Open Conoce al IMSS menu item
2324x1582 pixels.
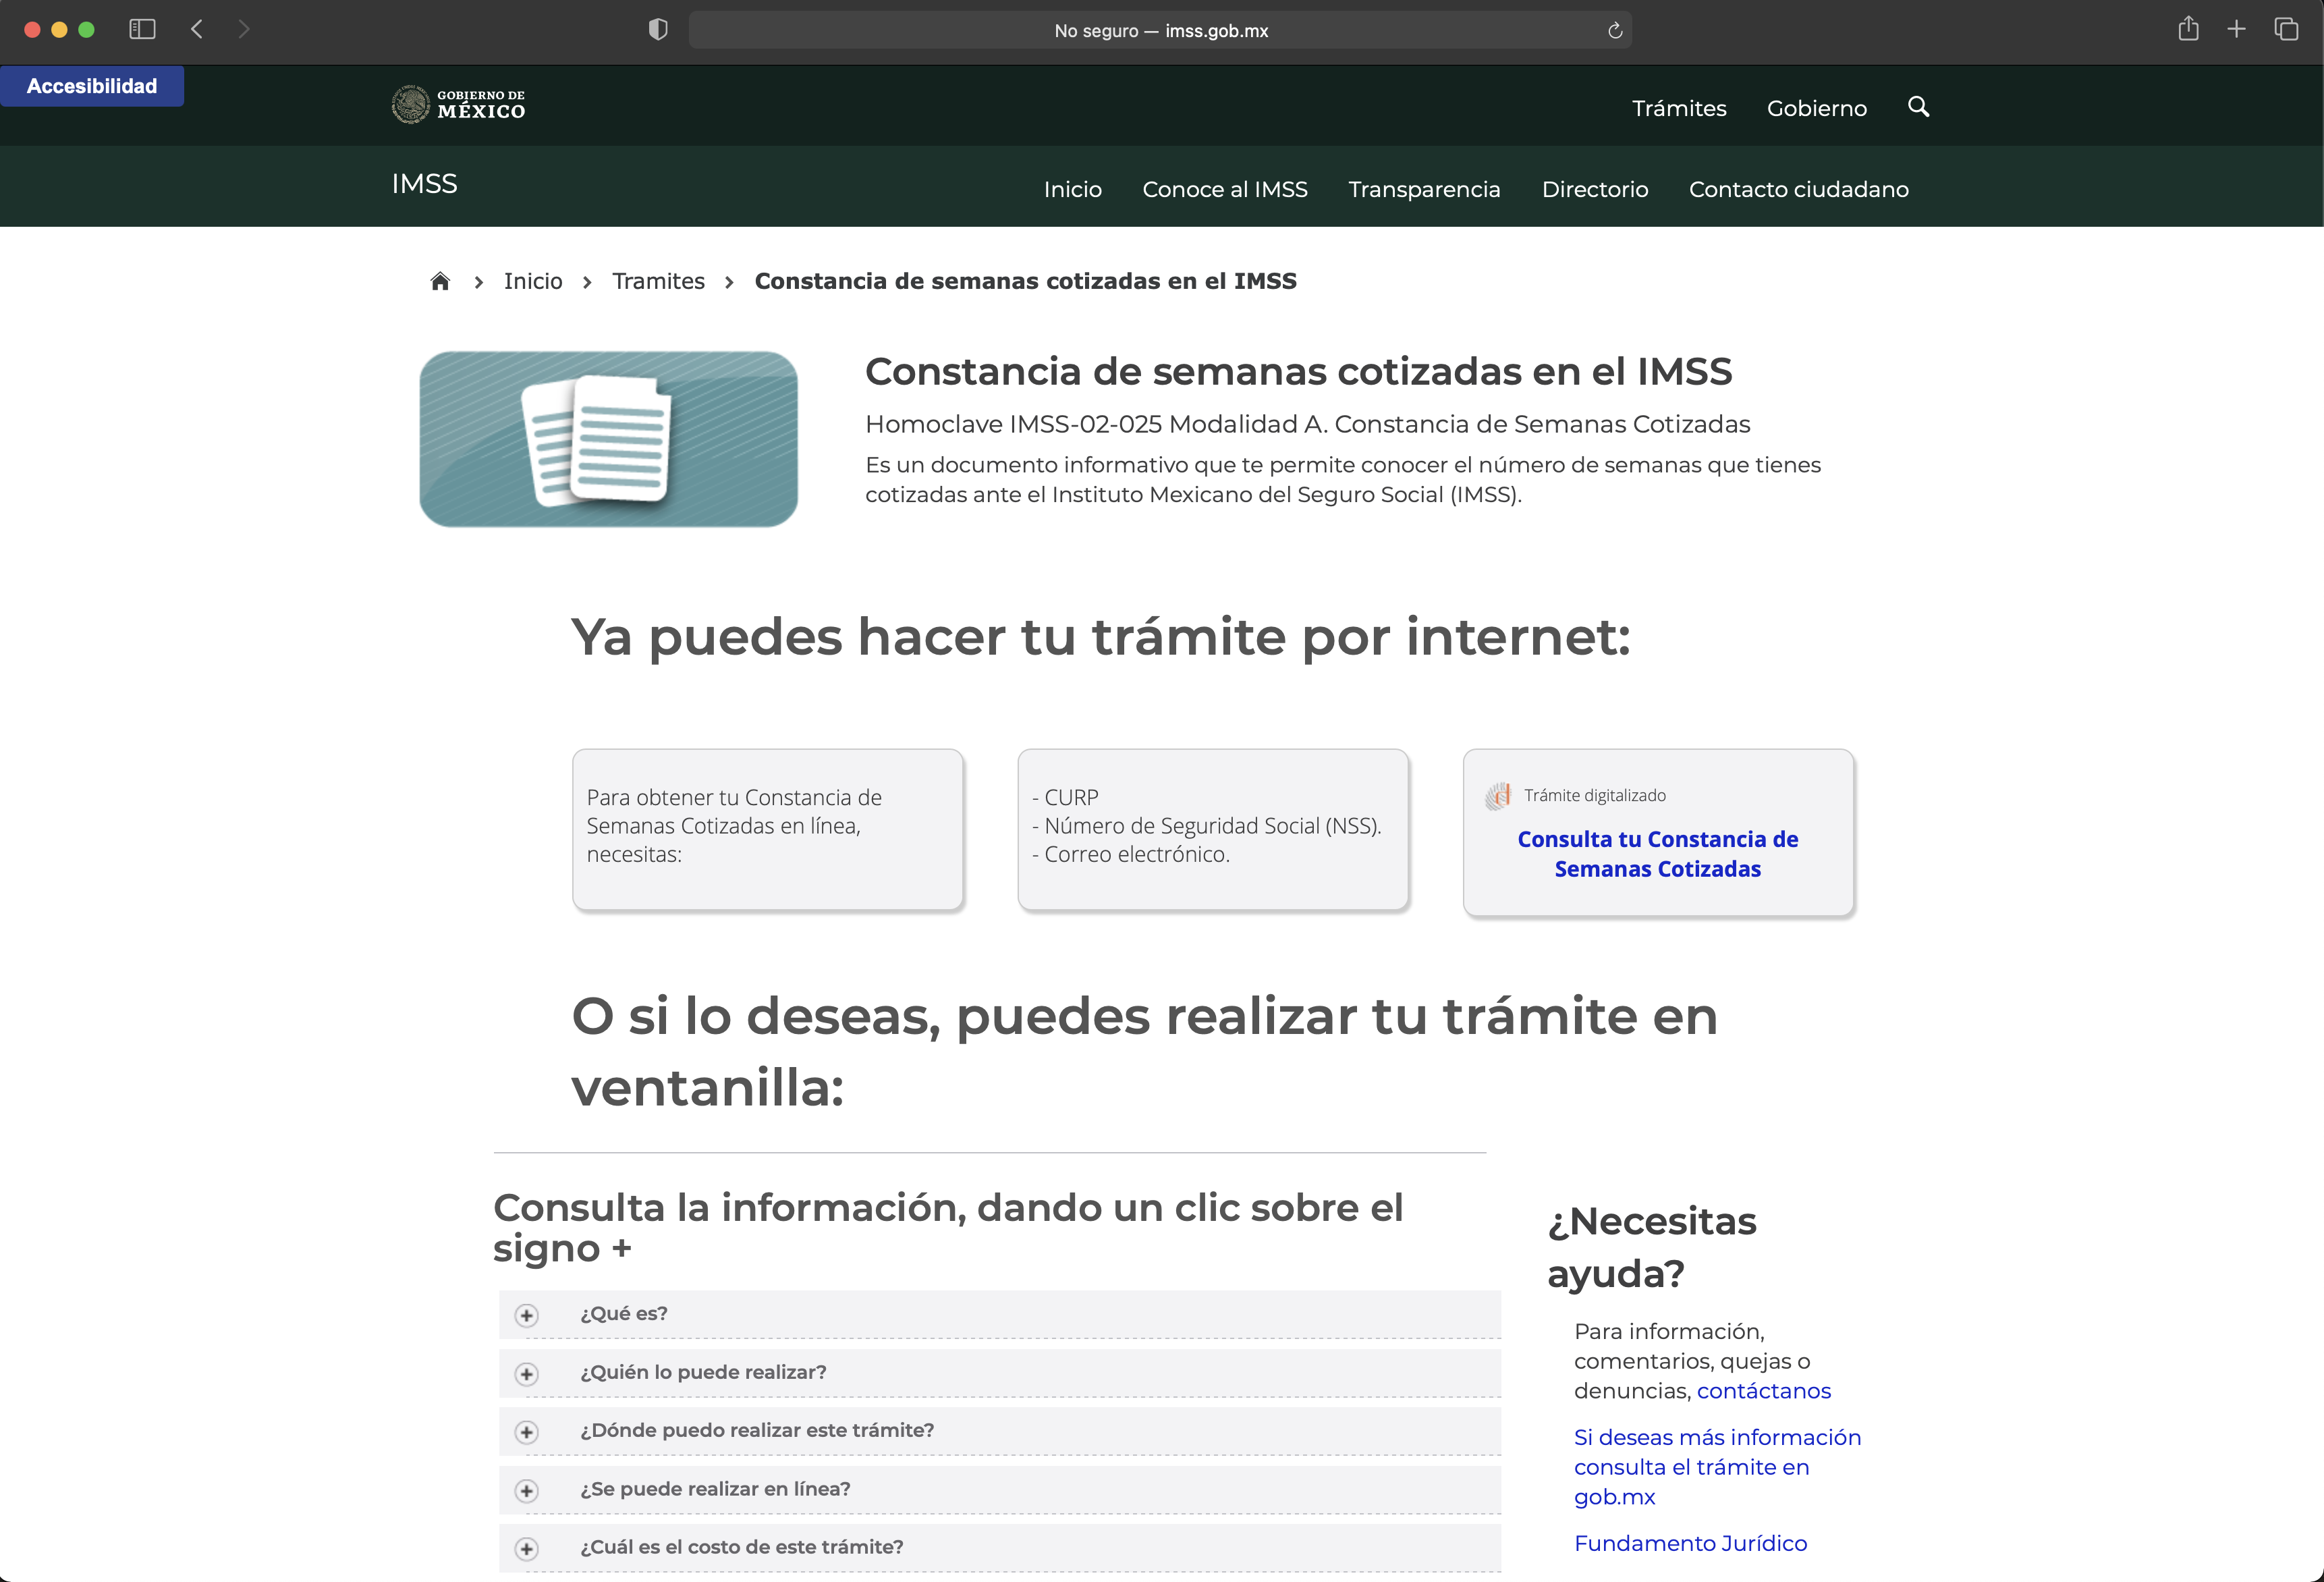pos(1225,189)
